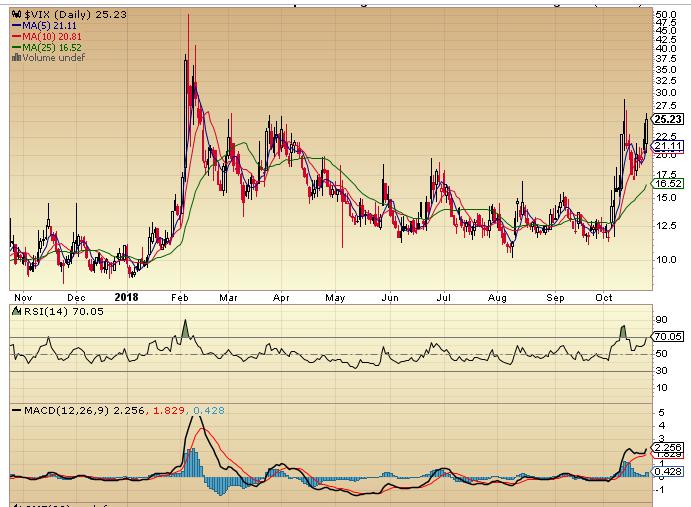Click the 16.52 green MA(25) value tag

point(667,184)
